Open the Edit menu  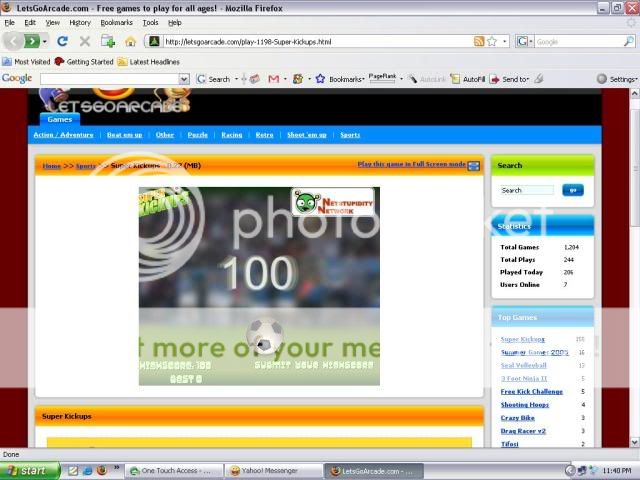[x=30, y=23]
